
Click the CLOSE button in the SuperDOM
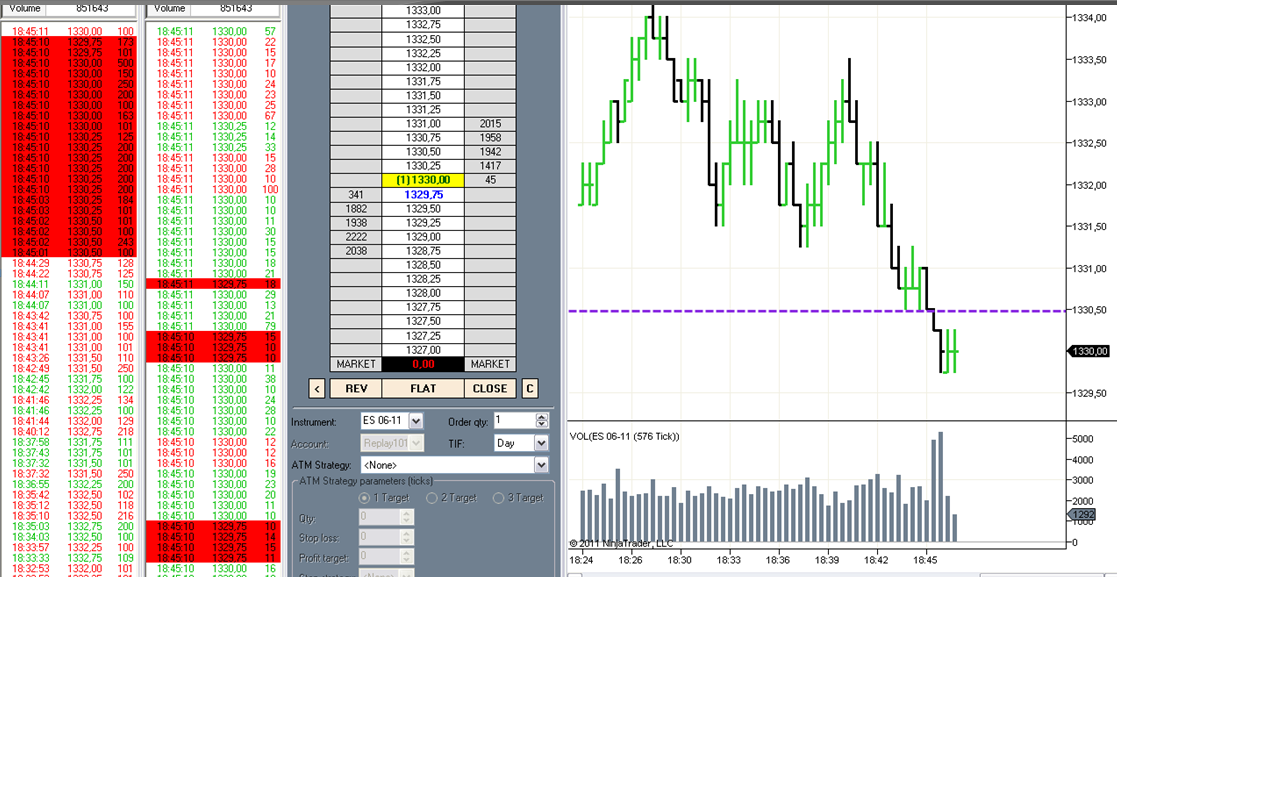point(490,389)
